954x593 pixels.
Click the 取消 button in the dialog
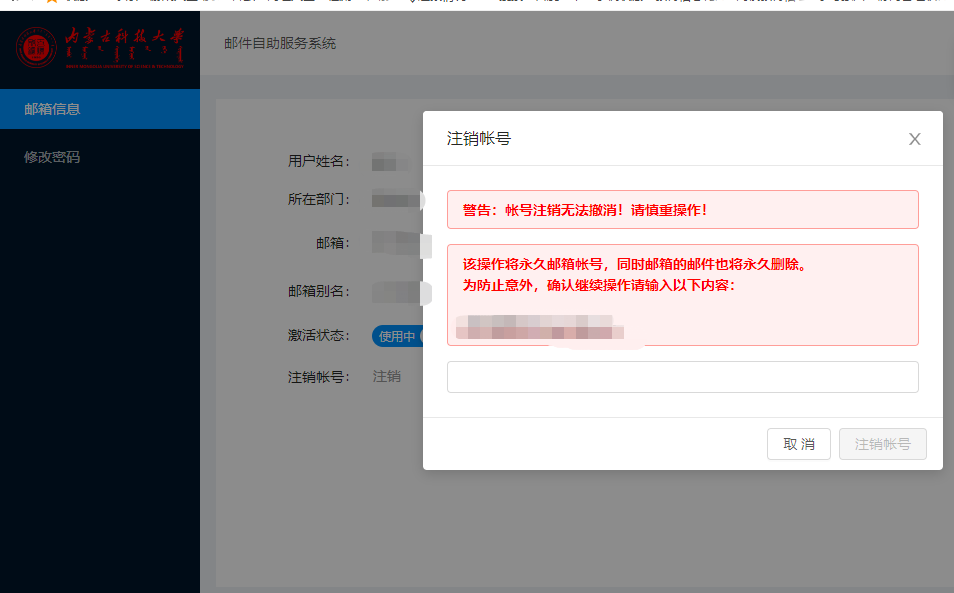point(798,444)
